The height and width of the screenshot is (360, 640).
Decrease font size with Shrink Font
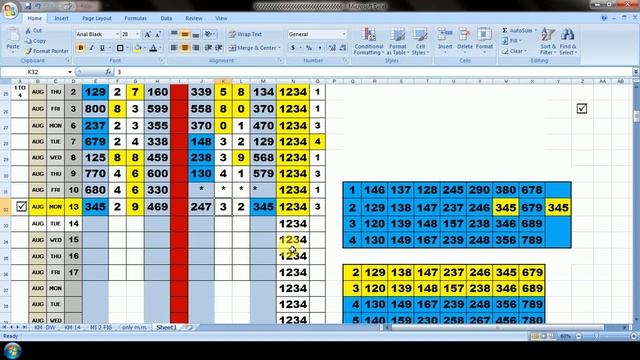158,34
